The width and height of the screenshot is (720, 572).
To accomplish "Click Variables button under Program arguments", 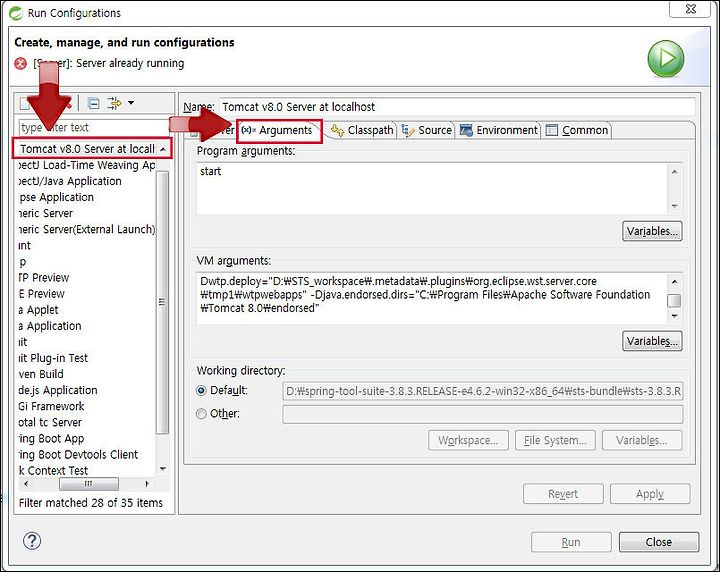I will [652, 231].
